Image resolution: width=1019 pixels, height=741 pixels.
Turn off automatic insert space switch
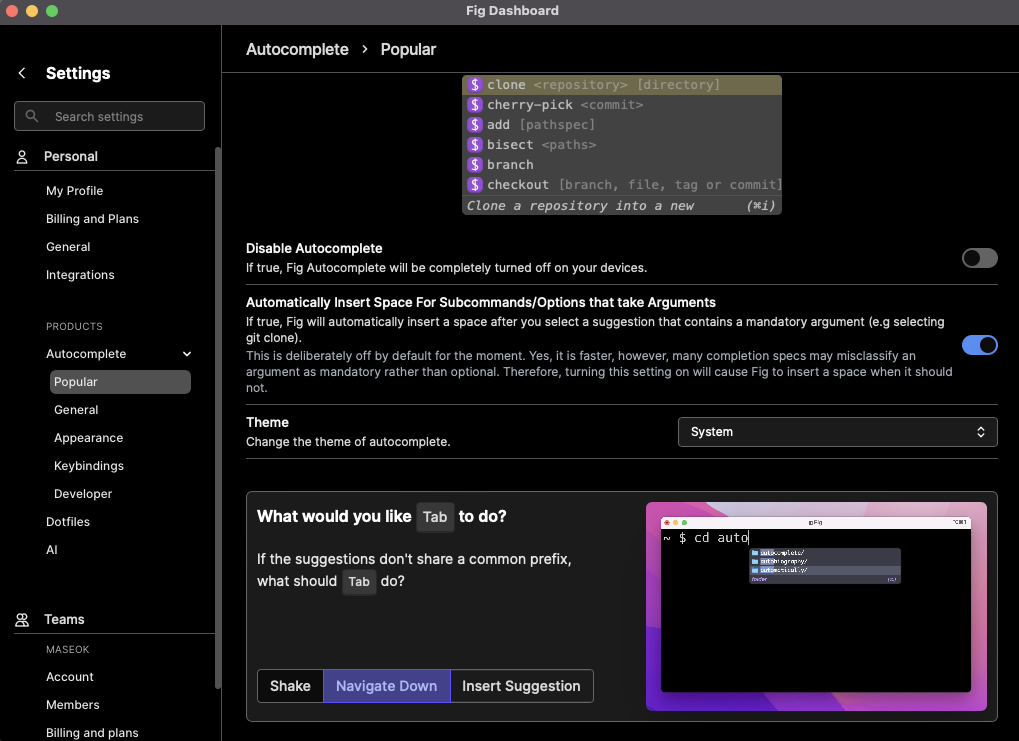click(x=979, y=345)
